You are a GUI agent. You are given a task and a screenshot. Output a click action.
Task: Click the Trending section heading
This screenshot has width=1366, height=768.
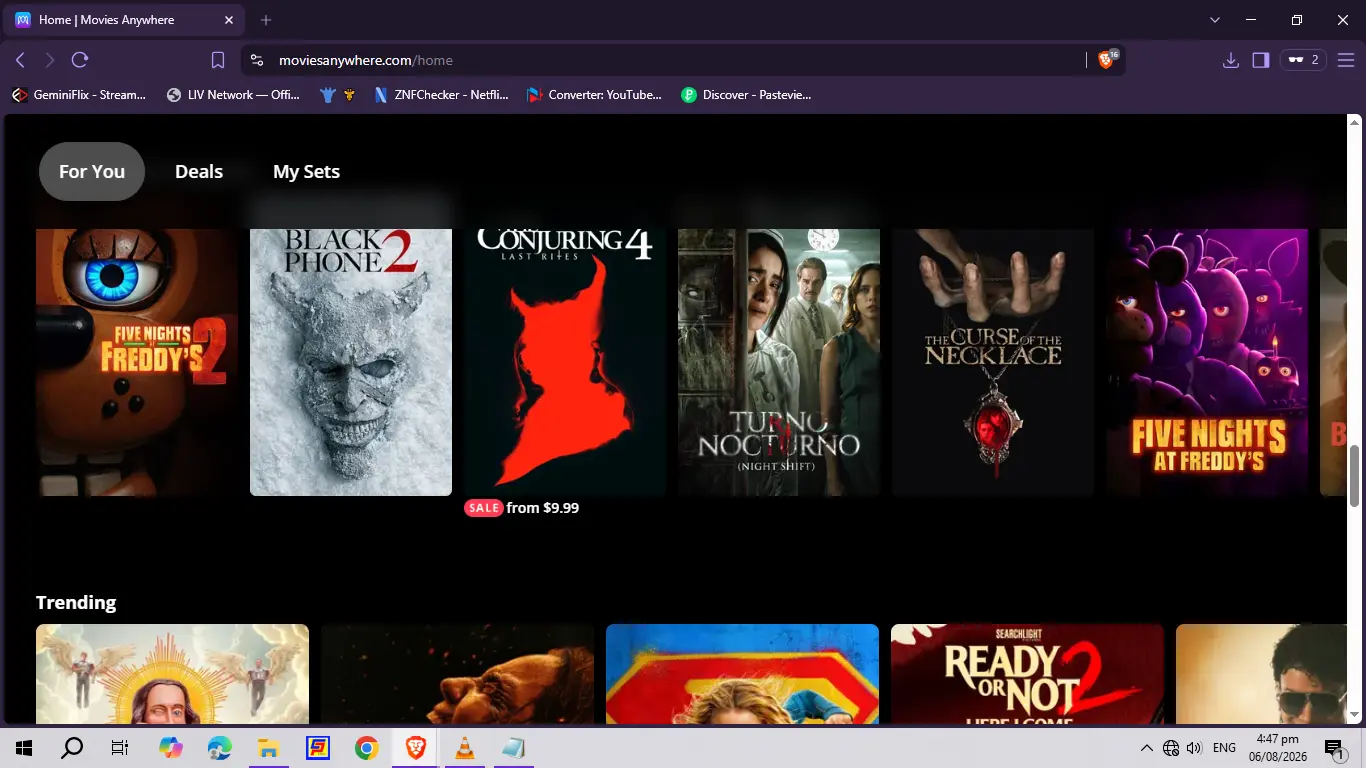click(x=76, y=602)
